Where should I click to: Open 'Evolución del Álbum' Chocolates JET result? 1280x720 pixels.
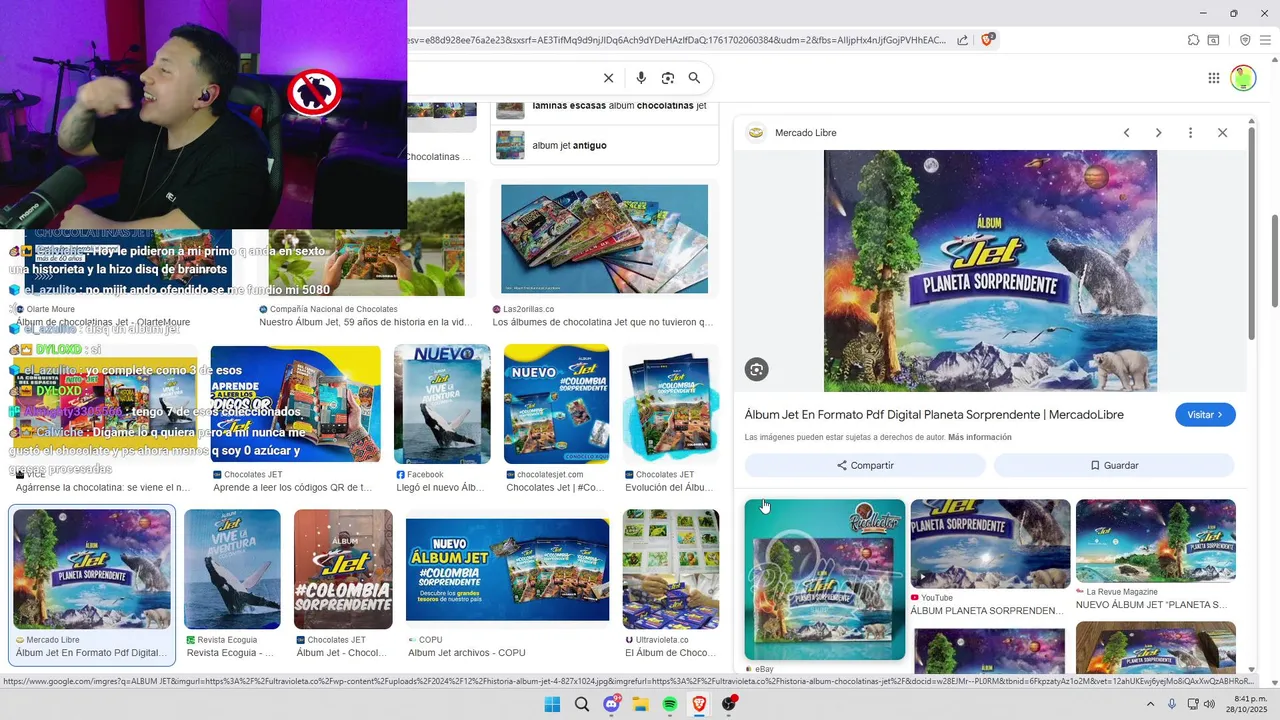(x=670, y=405)
